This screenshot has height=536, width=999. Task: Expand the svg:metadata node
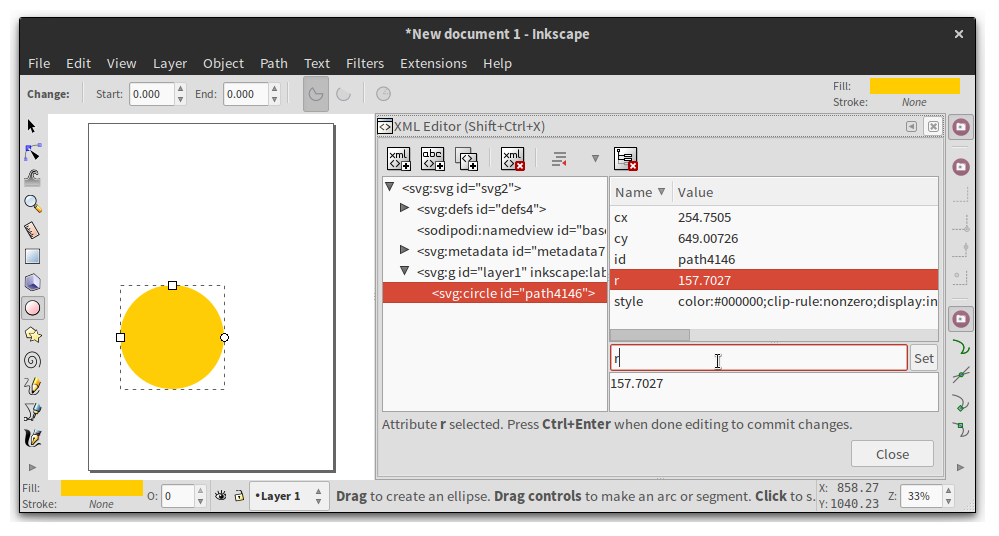pos(404,250)
